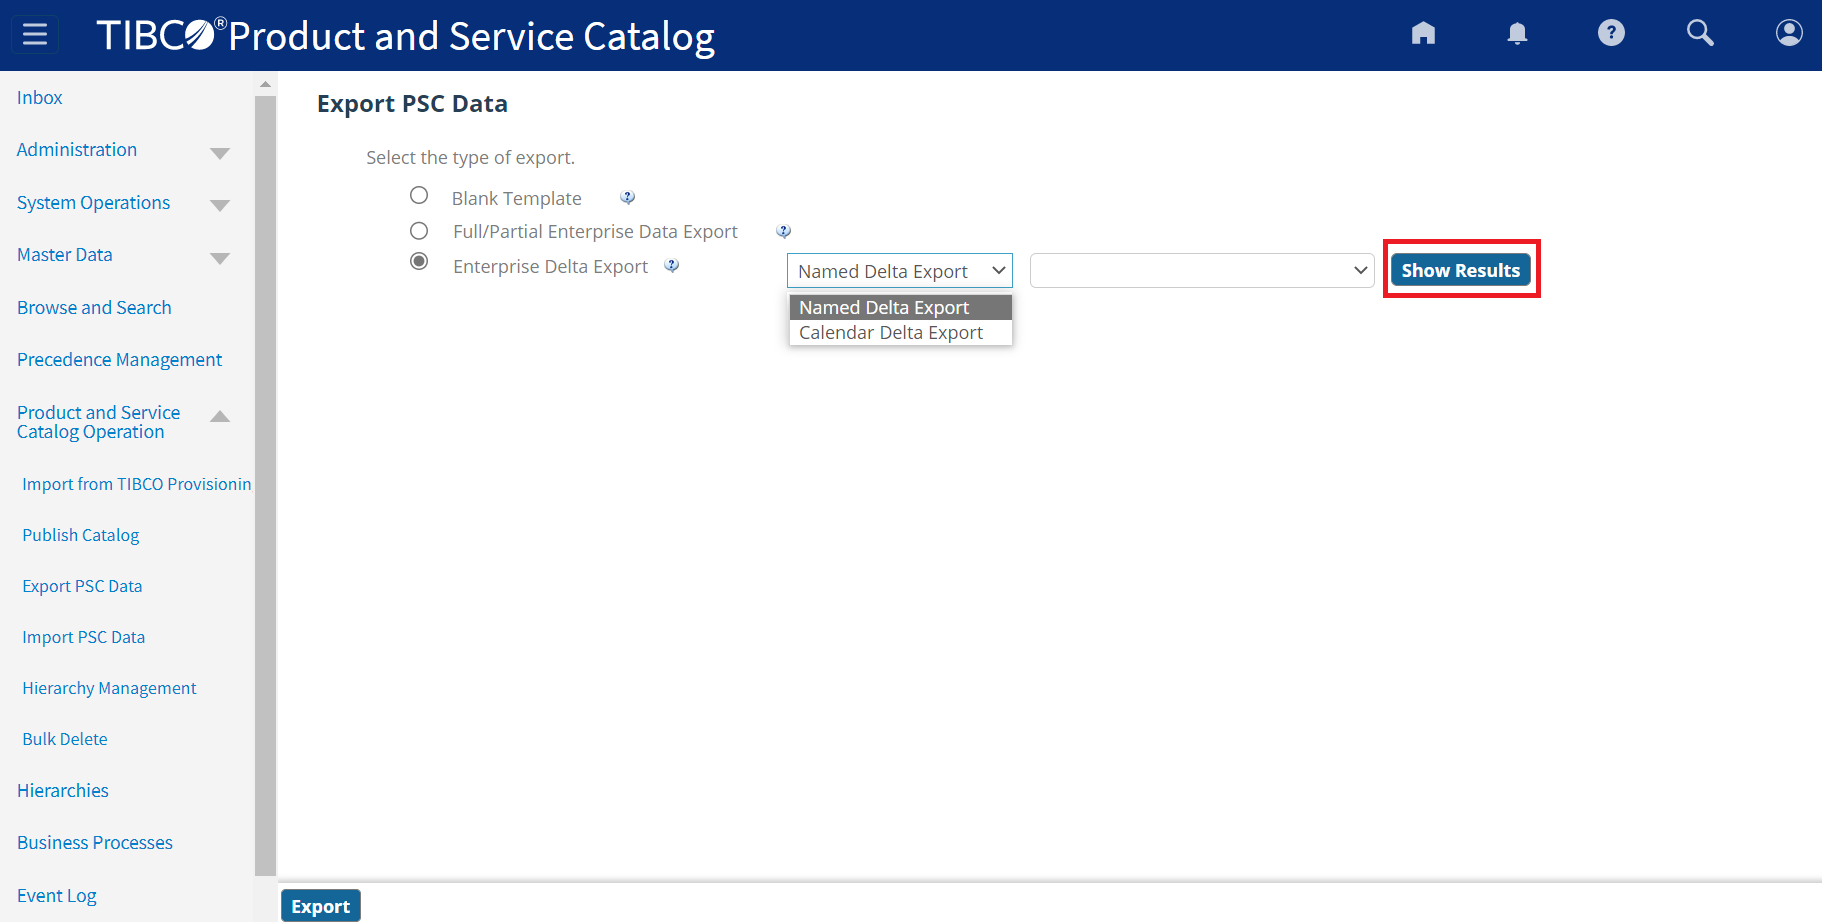Choose Calendar Delta Export from the list
The width and height of the screenshot is (1822, 922).
(x=890, y=333)
